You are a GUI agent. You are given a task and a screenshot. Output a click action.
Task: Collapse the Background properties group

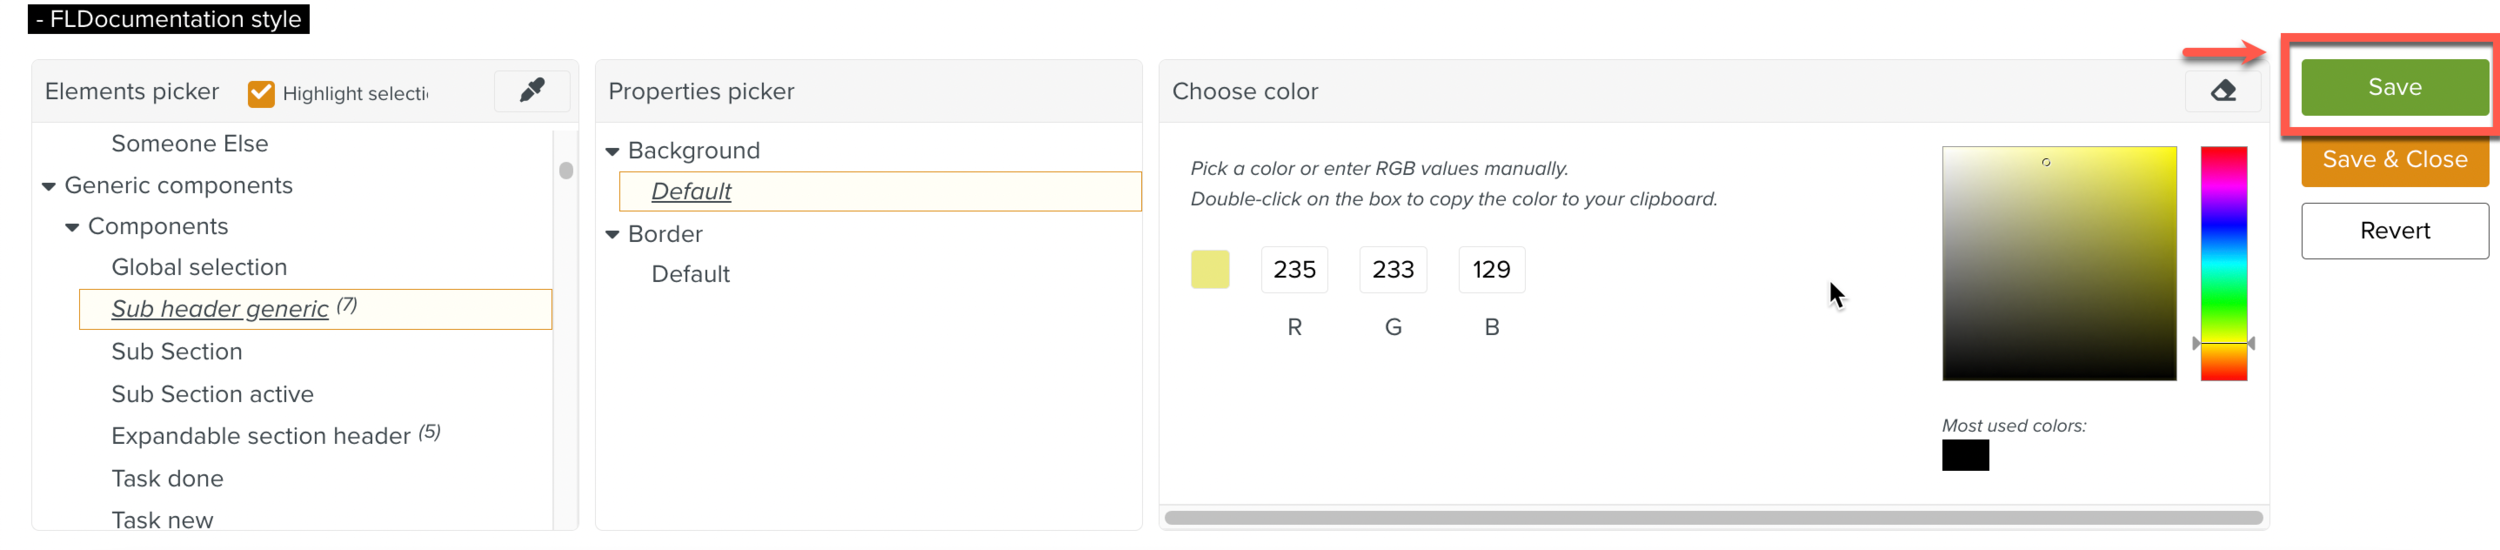pyautogui.click(x=613, y=152)
